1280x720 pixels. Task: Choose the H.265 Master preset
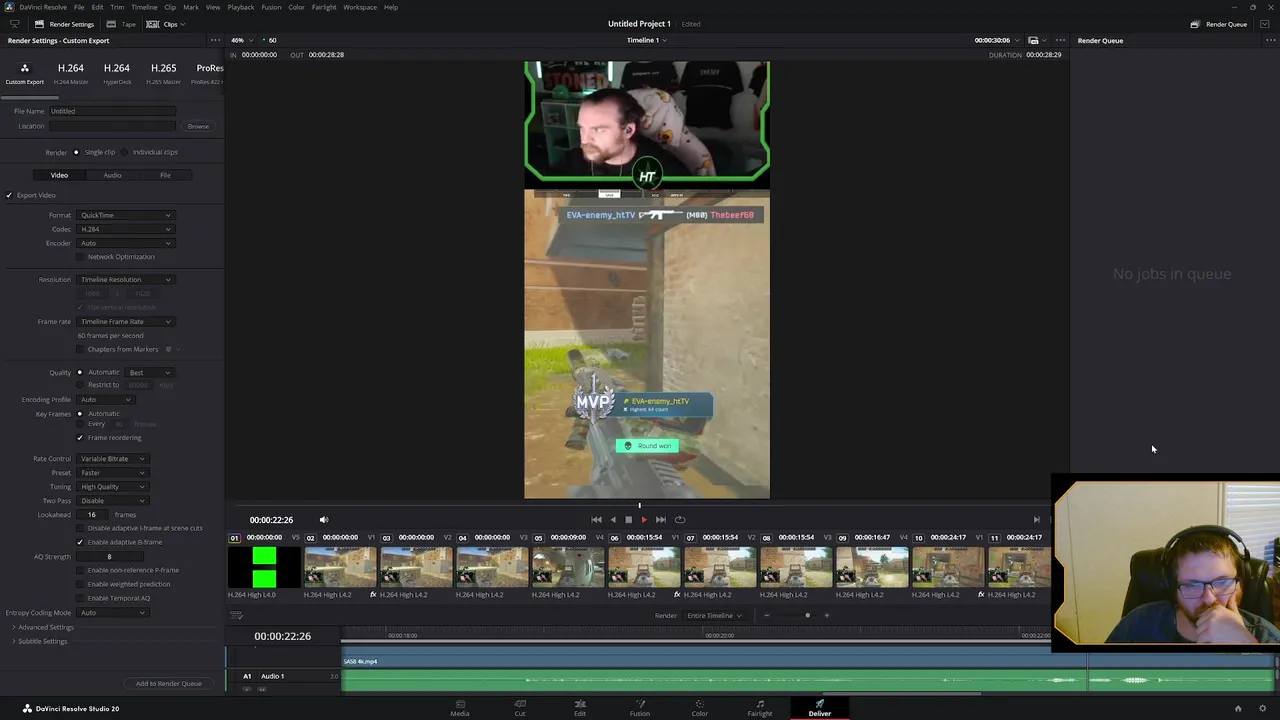[163, 73]
